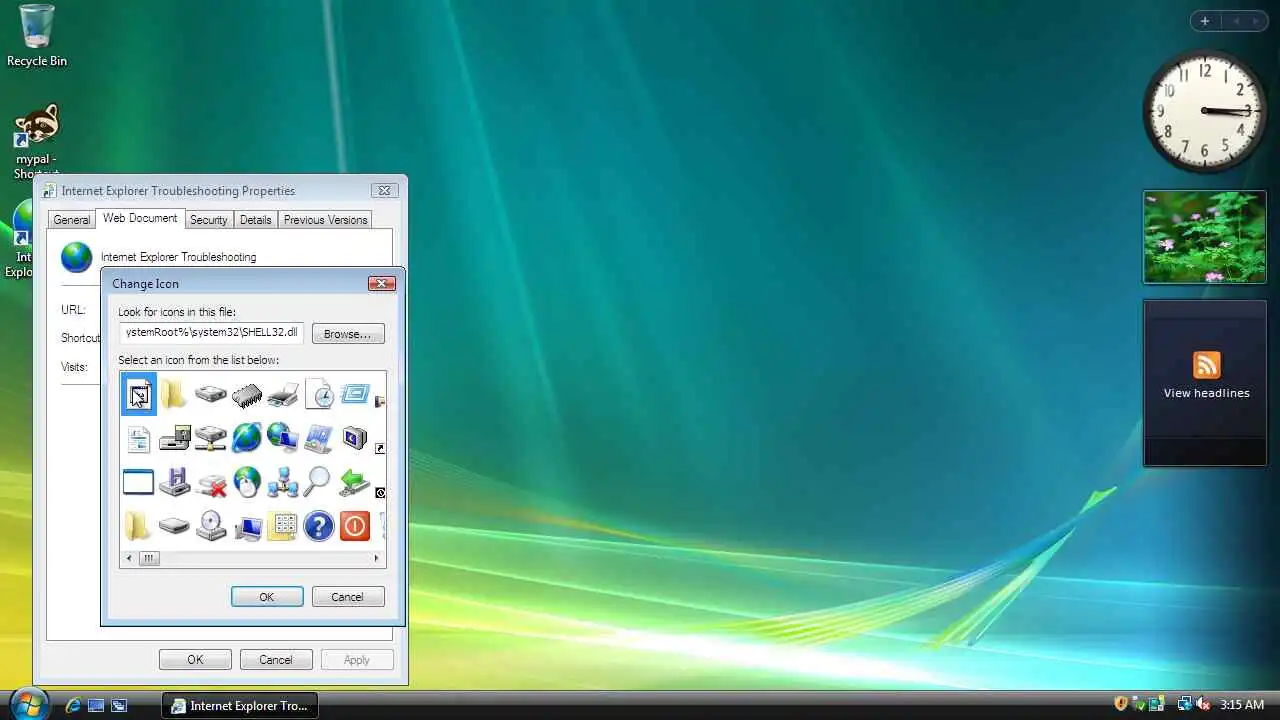
Task: Click the icon file path field
Action: tap(211, 333)
